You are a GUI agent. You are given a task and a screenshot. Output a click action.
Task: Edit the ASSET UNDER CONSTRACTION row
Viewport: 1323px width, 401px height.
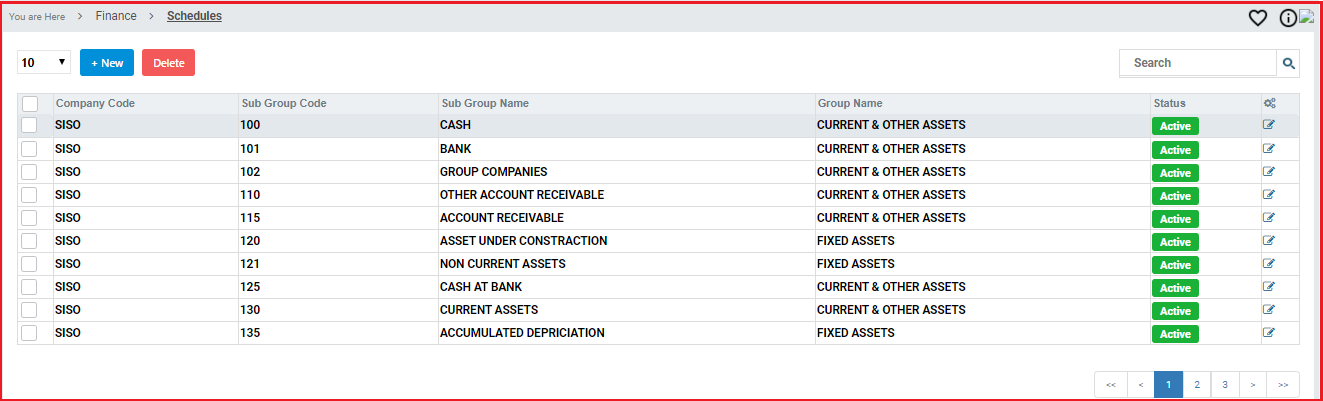1269,240
